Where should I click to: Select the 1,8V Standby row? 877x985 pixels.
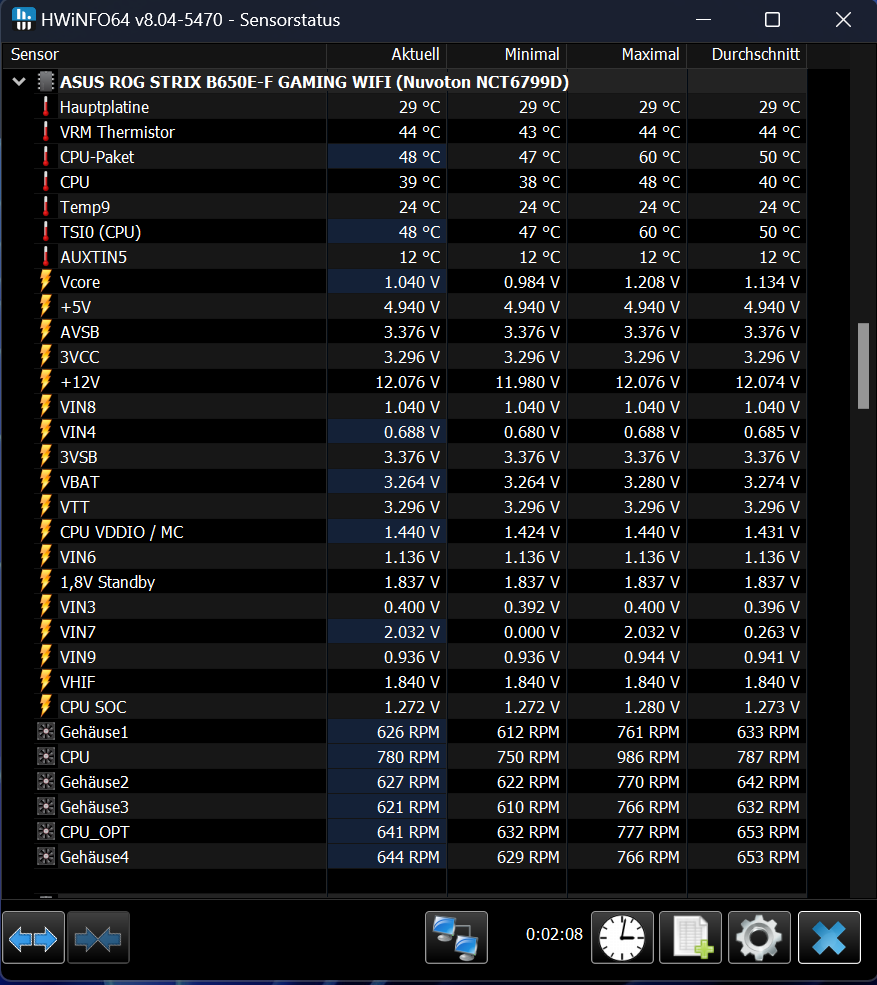[420, 582]
